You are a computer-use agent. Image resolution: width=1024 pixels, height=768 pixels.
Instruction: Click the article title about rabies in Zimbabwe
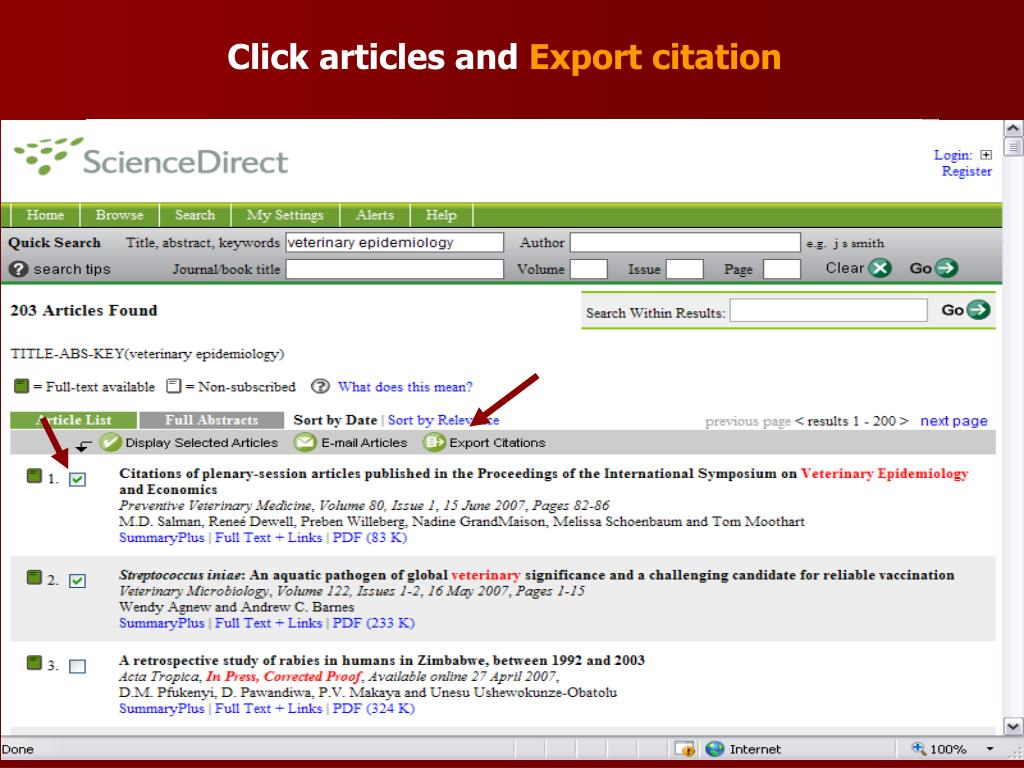pyautogui.click(x=381, y=660)
